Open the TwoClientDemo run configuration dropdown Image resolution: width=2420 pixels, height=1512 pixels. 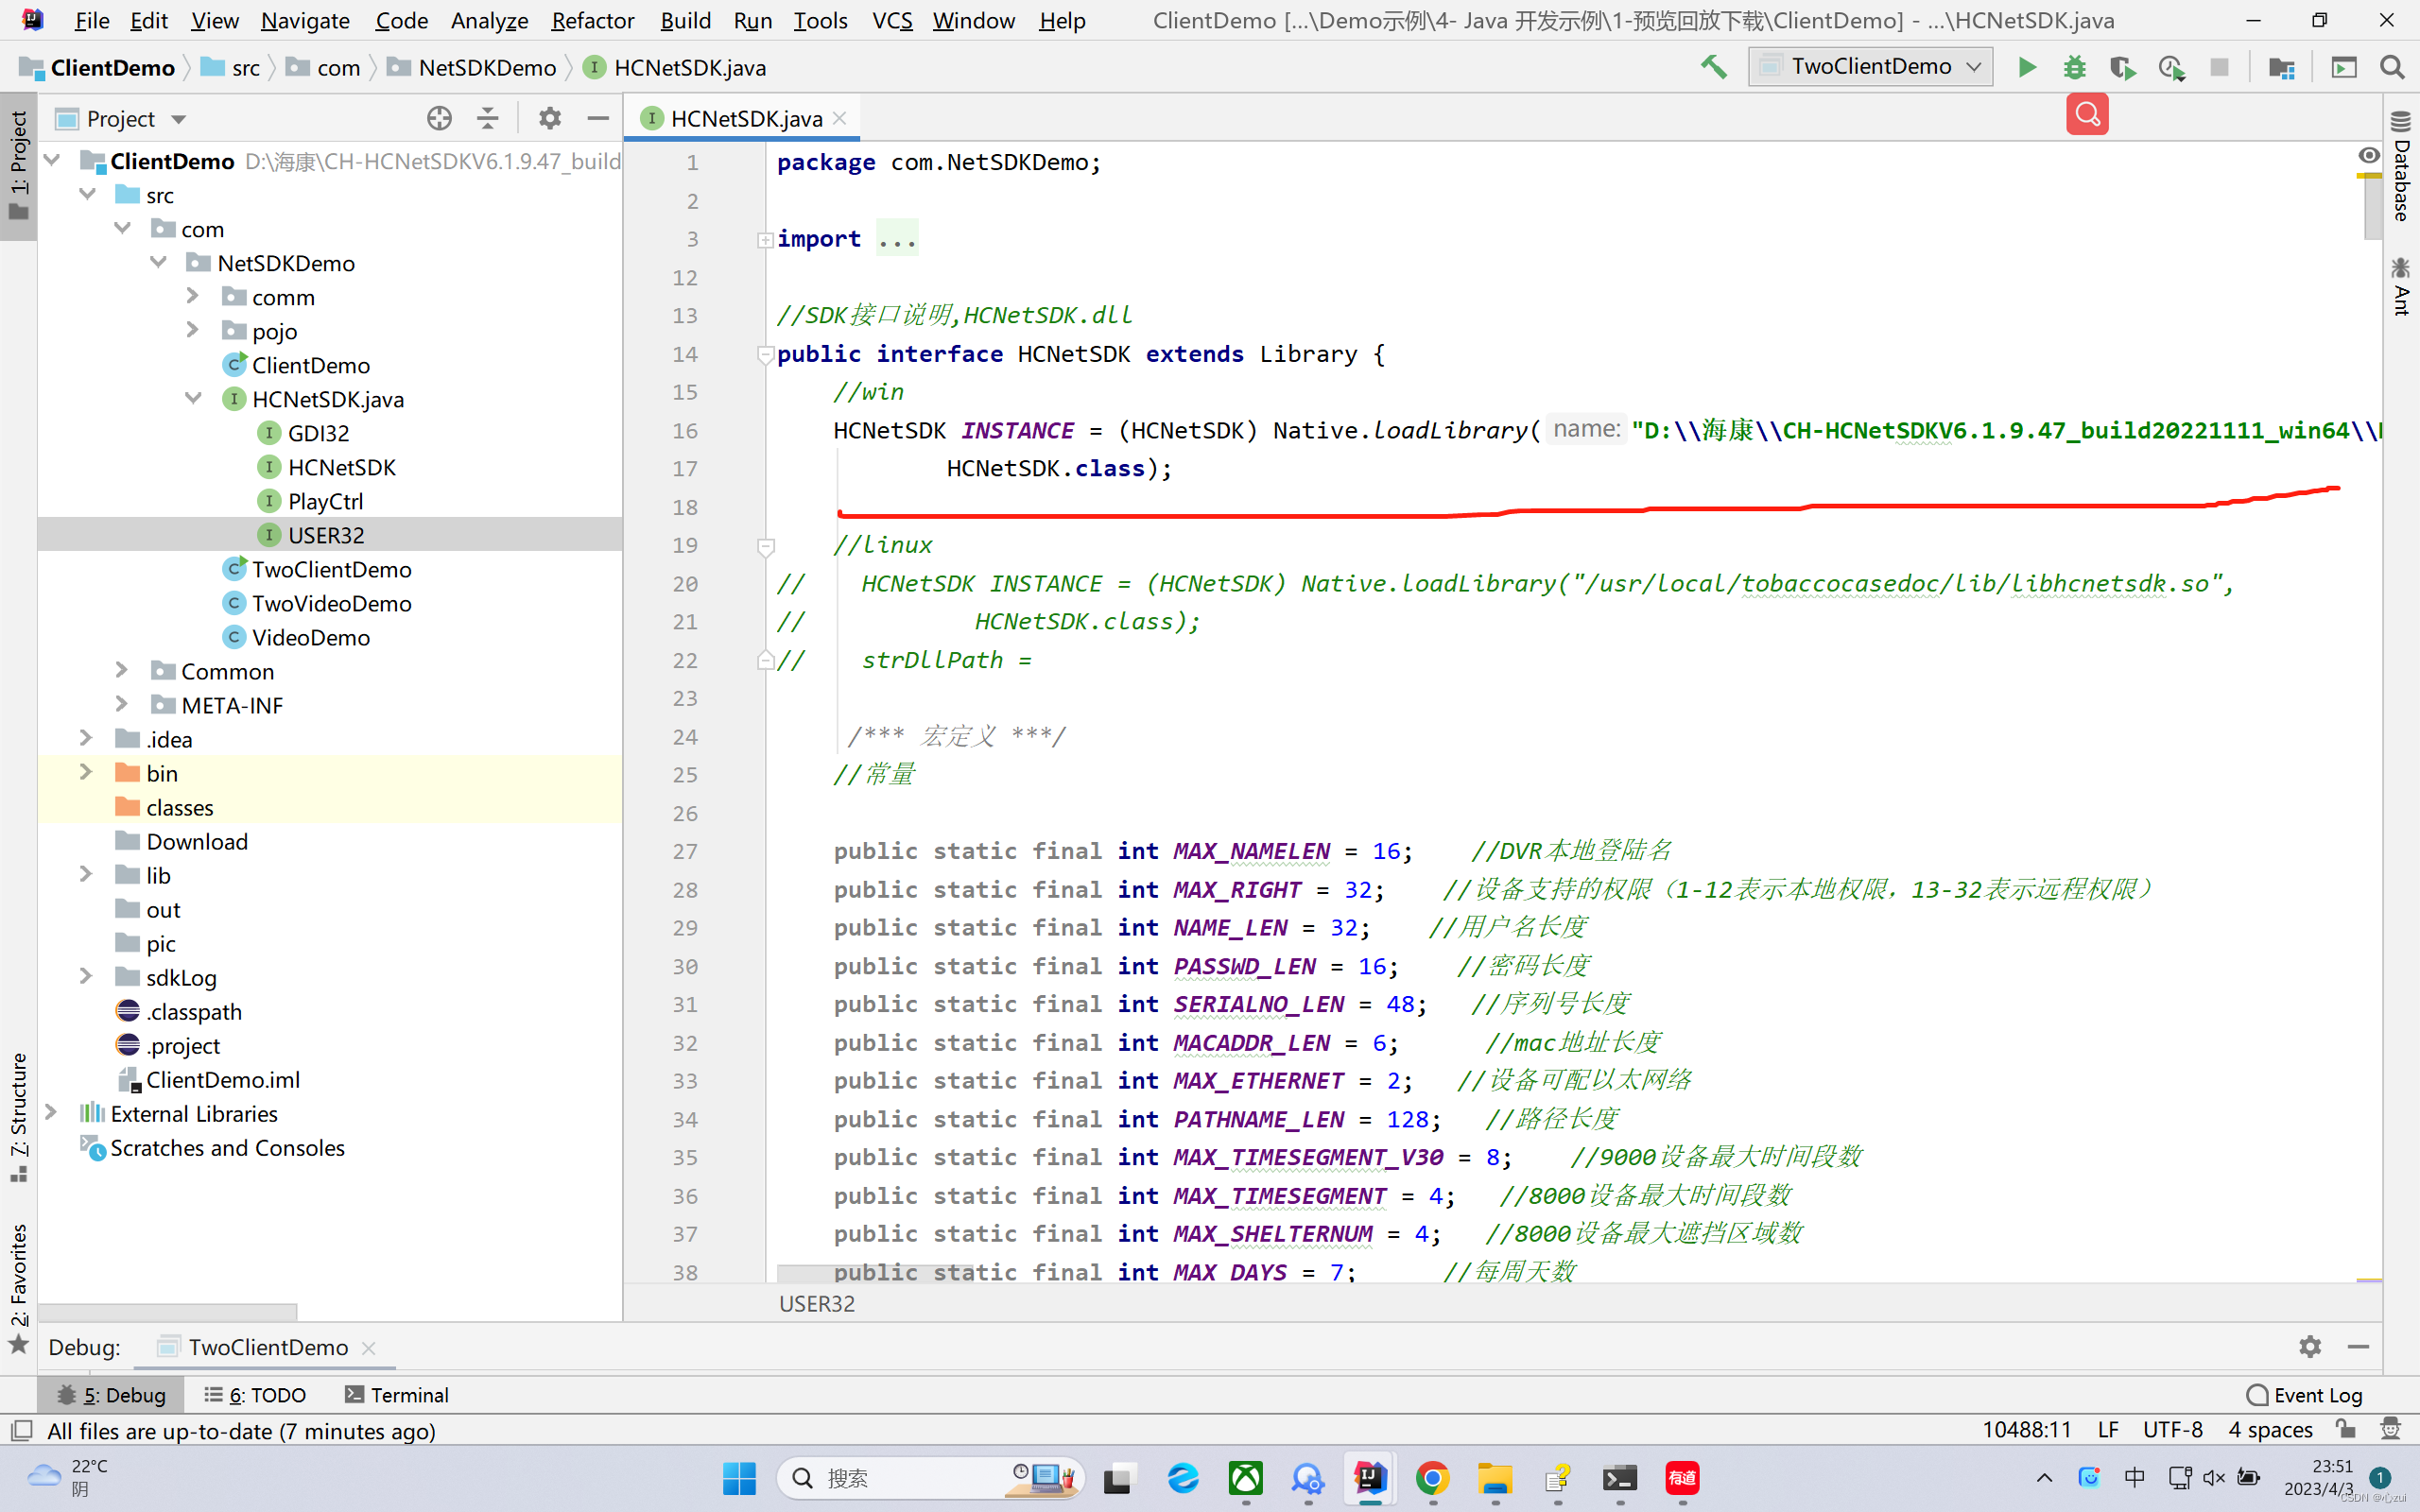pos(1870,67)
